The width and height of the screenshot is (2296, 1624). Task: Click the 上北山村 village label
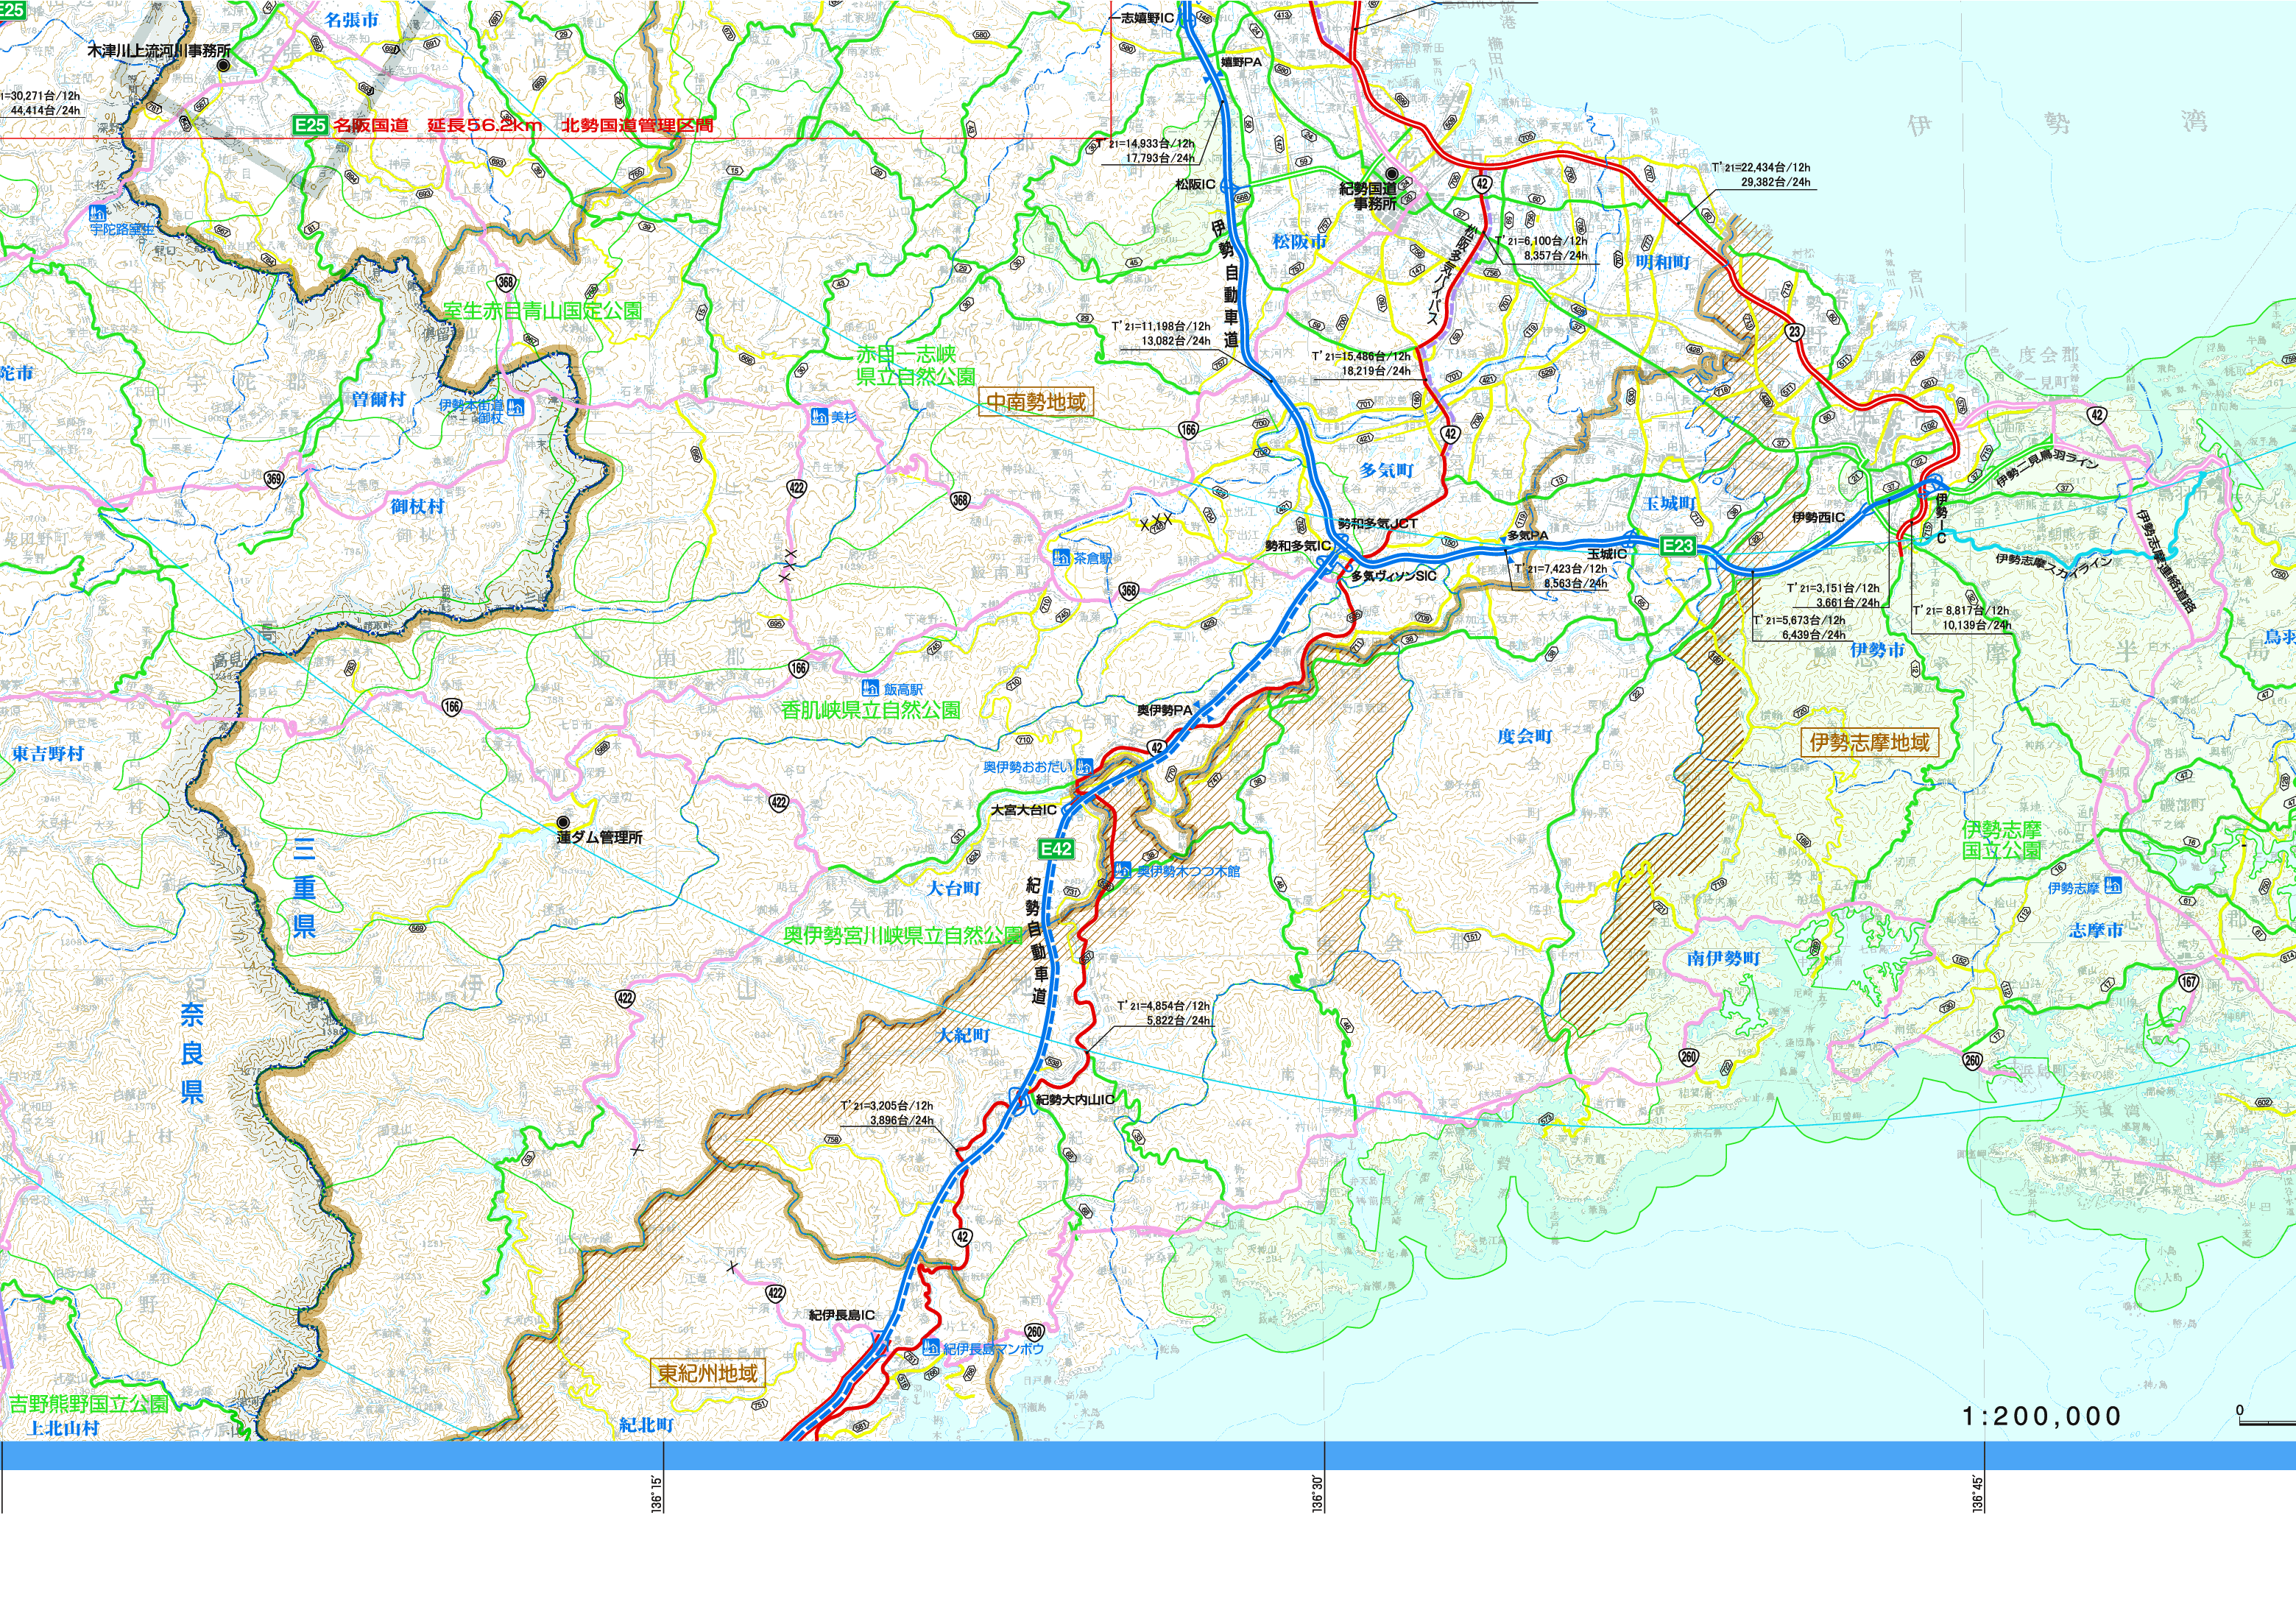click(64, 1428)
